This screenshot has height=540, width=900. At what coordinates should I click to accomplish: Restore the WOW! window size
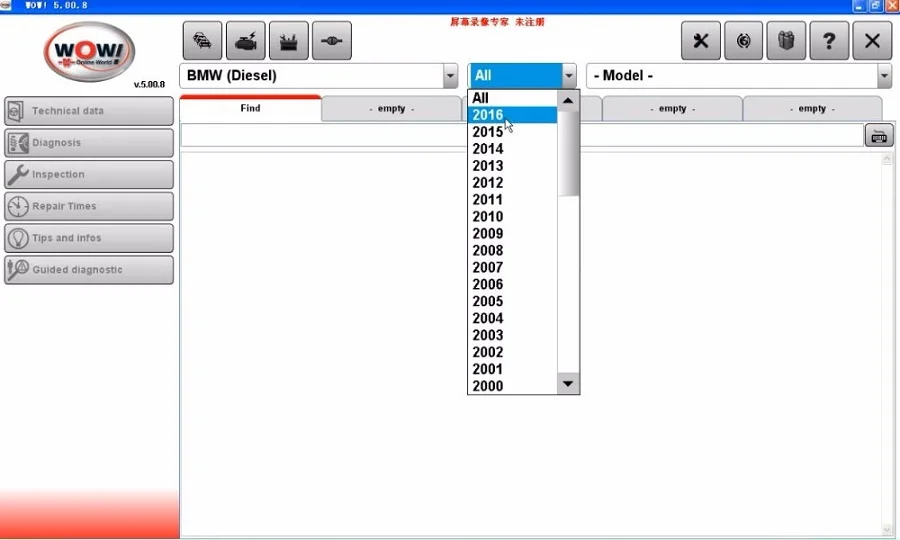[x=875, y=6]
